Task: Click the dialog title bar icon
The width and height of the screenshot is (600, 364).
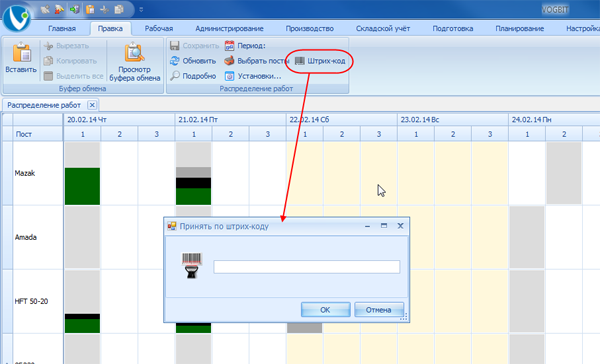Action: tap(172, 226)
